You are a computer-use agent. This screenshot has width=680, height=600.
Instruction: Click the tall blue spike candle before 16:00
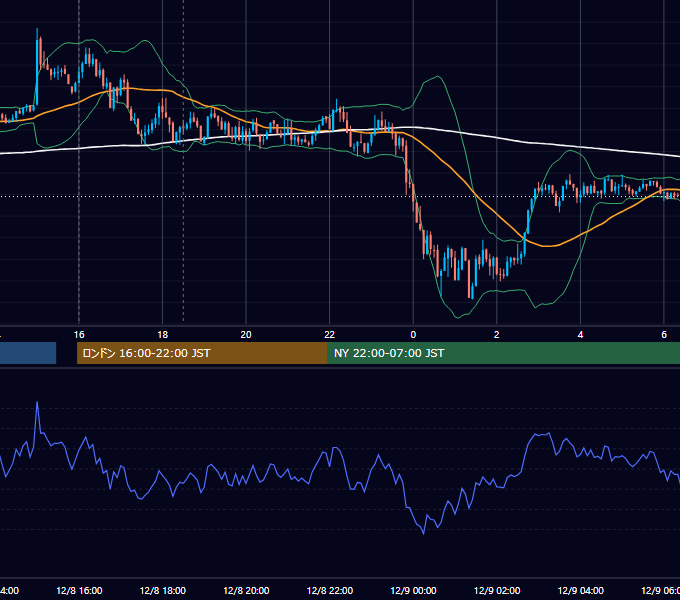point(37,67)
